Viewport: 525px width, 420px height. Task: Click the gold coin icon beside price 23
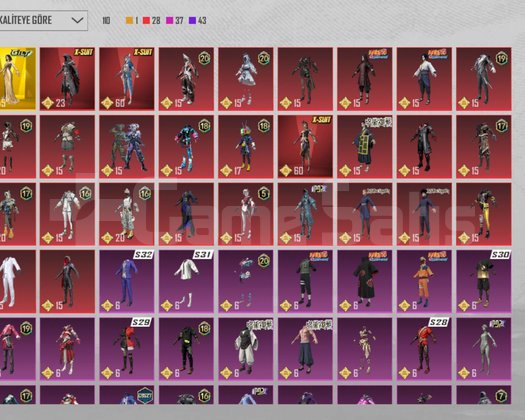pos(48,103)
